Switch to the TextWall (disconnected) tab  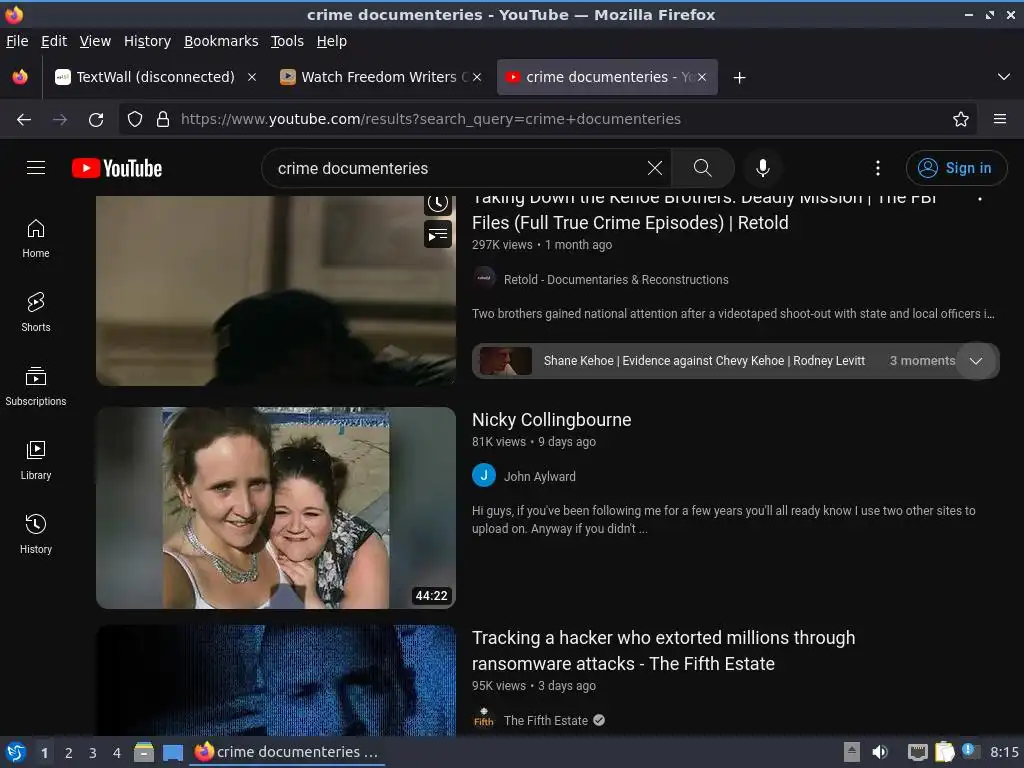coord(155,77)
